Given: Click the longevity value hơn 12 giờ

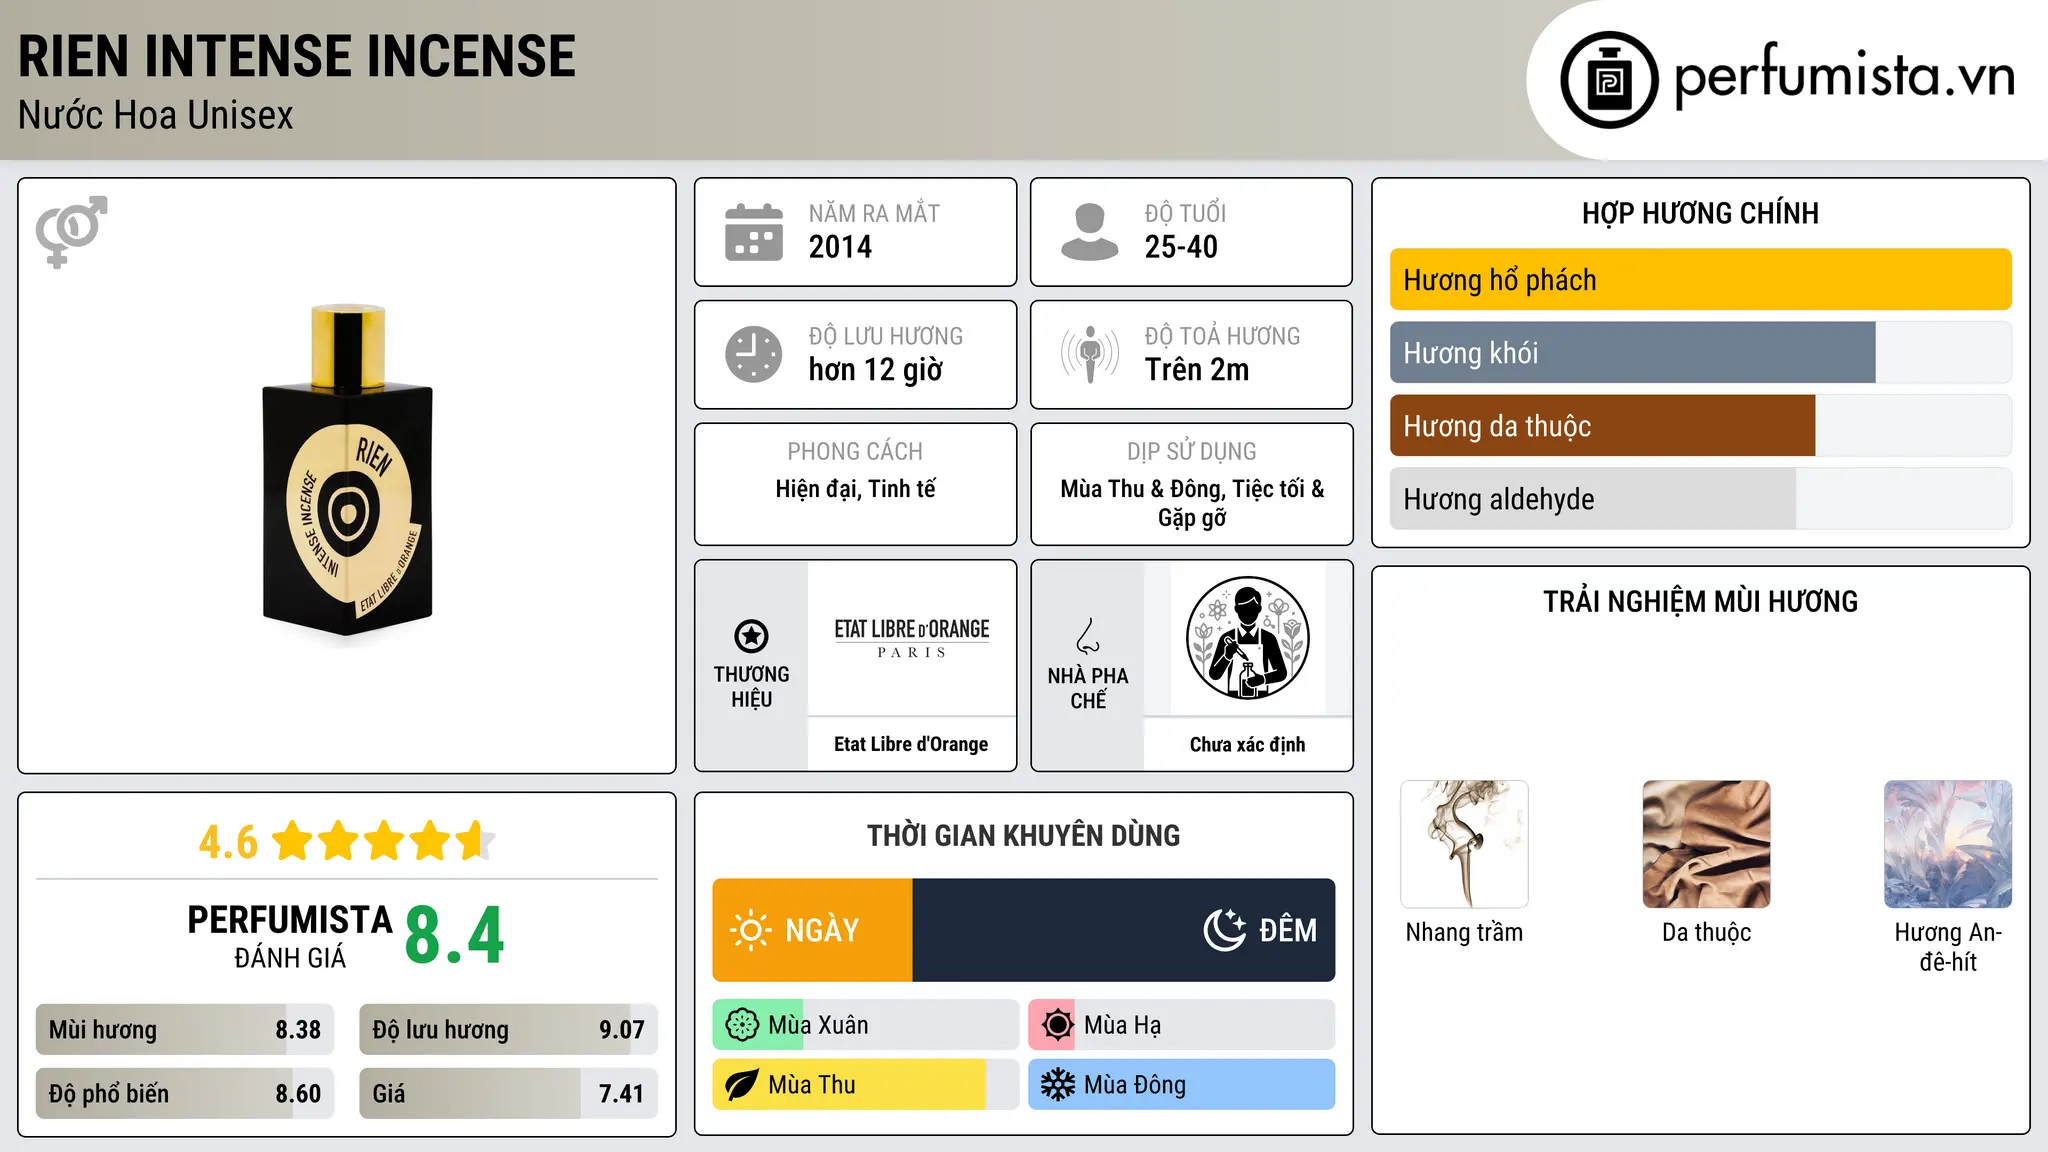Looking at the screenshot, I should 876,370.
